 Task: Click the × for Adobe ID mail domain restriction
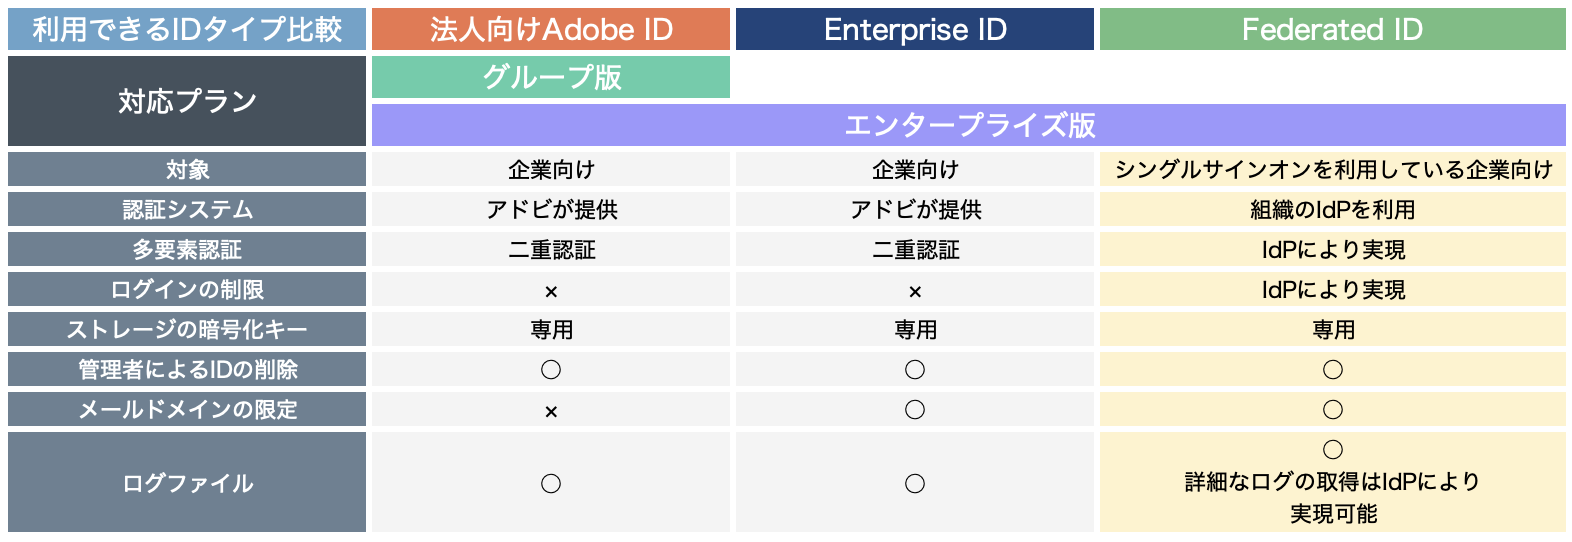pos(551,411)
